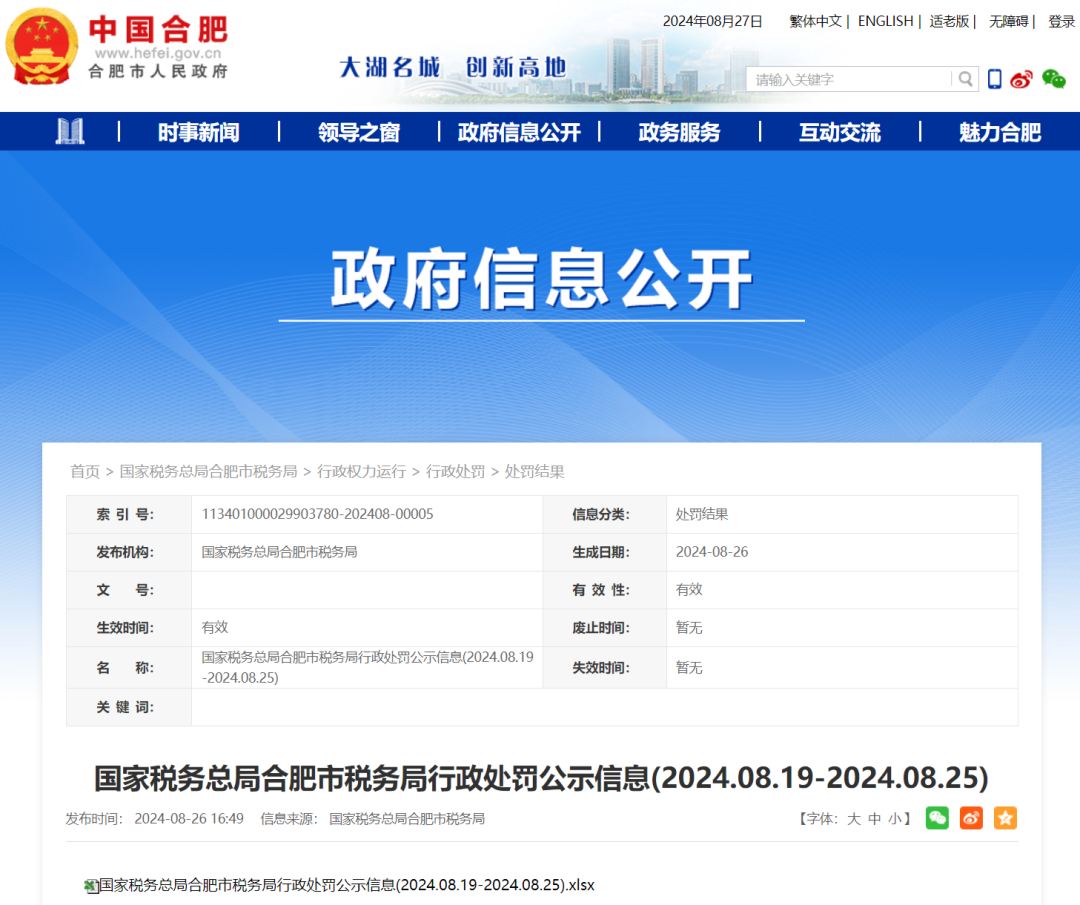Click the 文号 label cell
Screen dimensions: 1080x905
129,590
